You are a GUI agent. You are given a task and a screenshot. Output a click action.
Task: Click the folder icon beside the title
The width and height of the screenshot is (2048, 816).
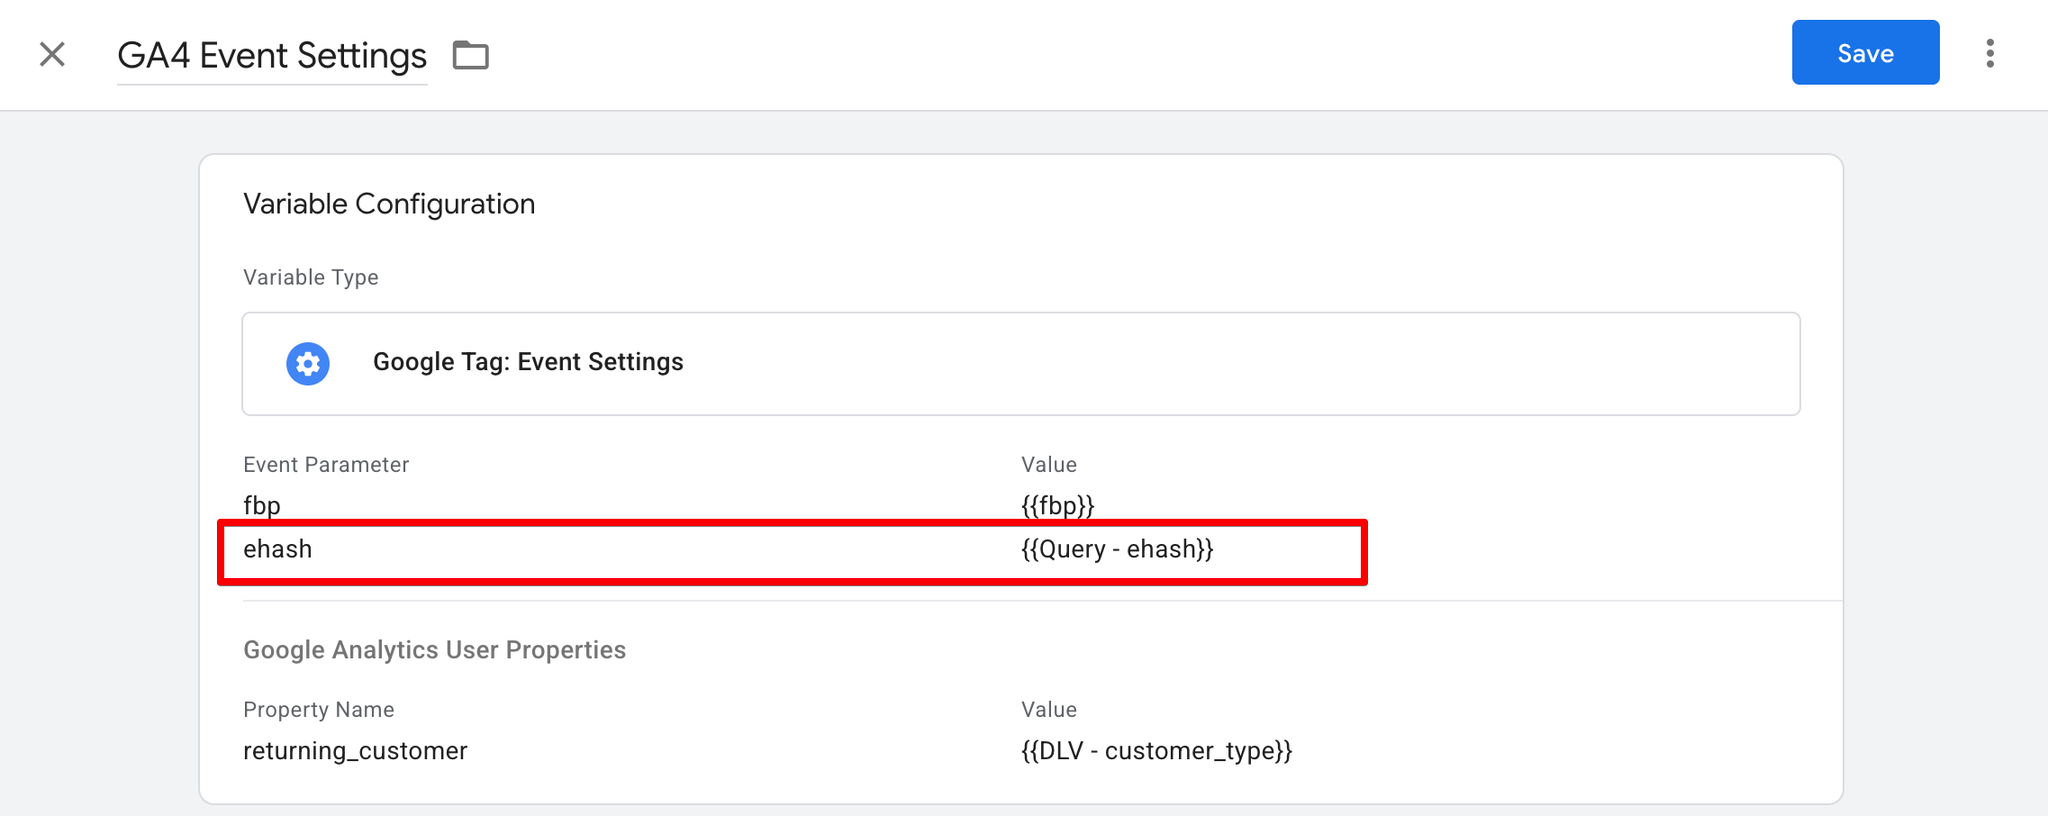(x=470, y=55)
